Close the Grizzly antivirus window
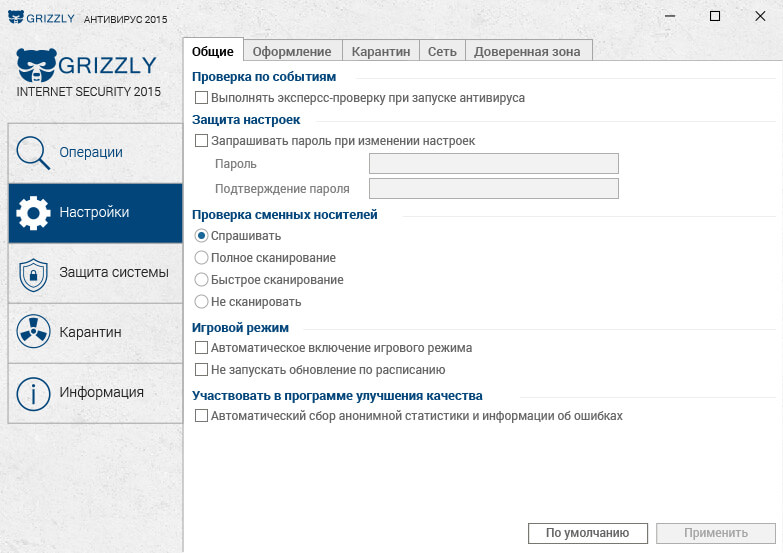 [760, 16]
